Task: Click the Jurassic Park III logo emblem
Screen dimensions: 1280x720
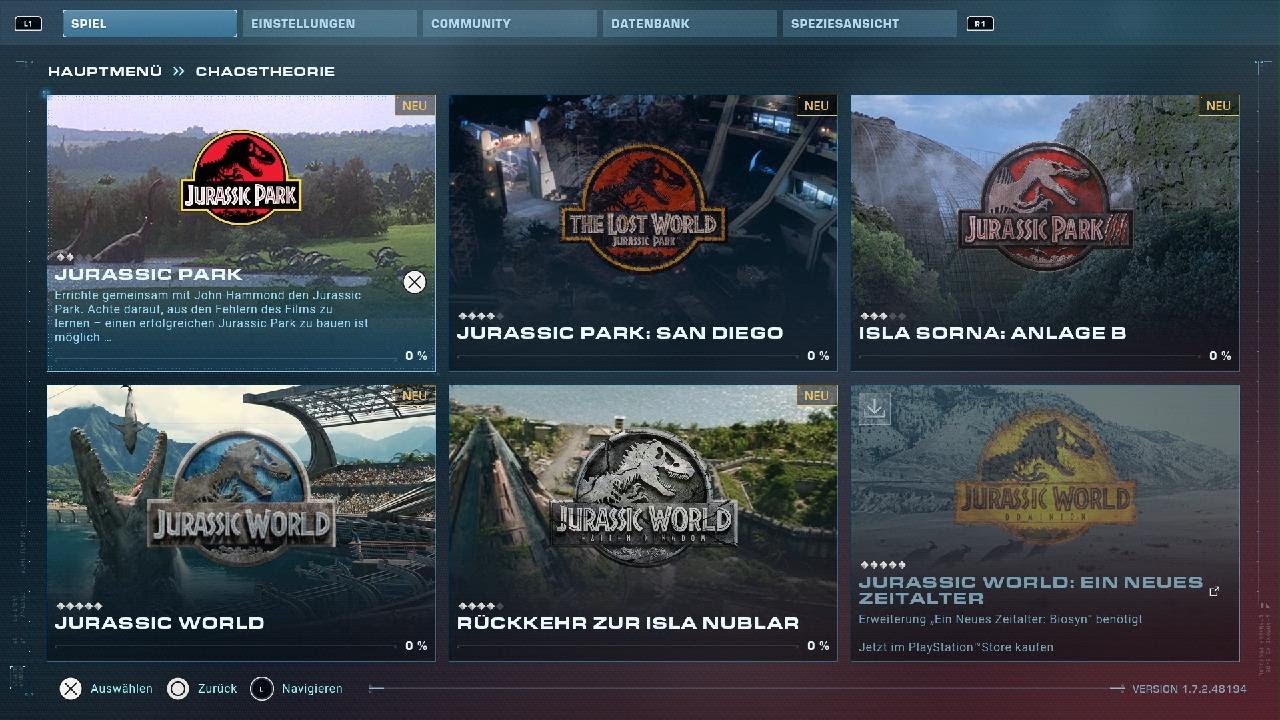Action: coord(1045,207)
